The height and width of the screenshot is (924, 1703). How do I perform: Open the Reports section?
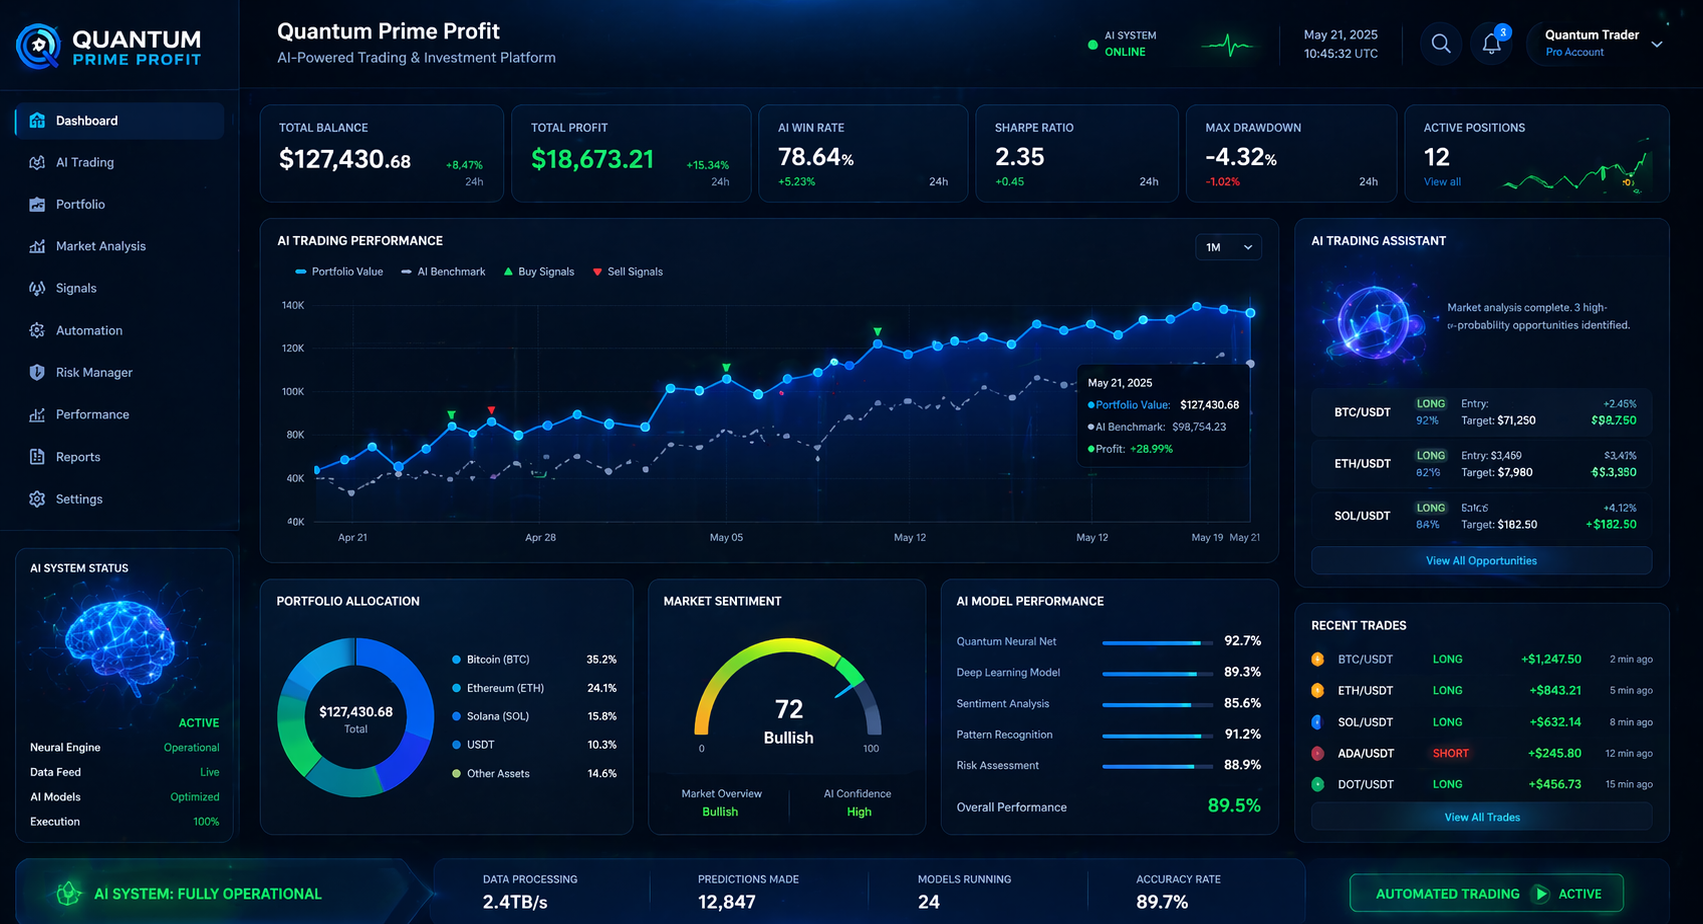click(76, 457)
